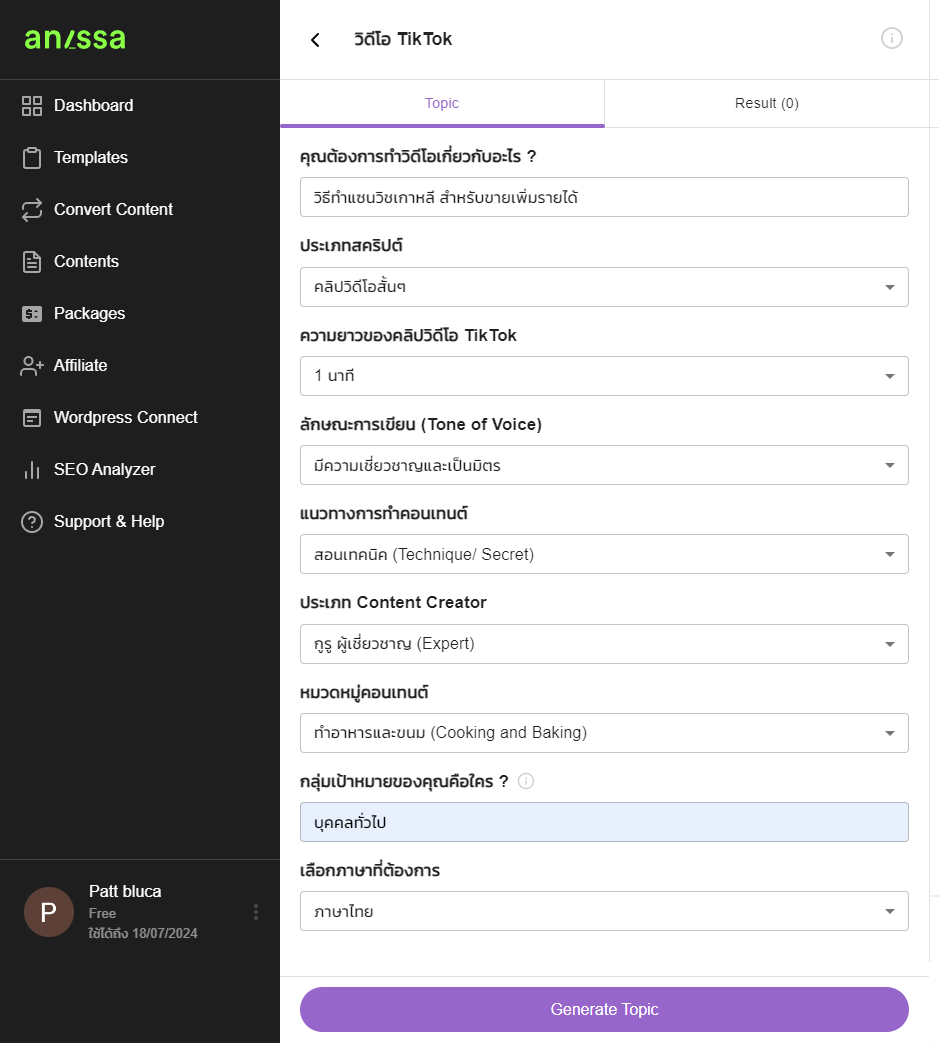Click the SEO Analyzer bar chart icon
939x1043 pixels.
coord(32,470)
